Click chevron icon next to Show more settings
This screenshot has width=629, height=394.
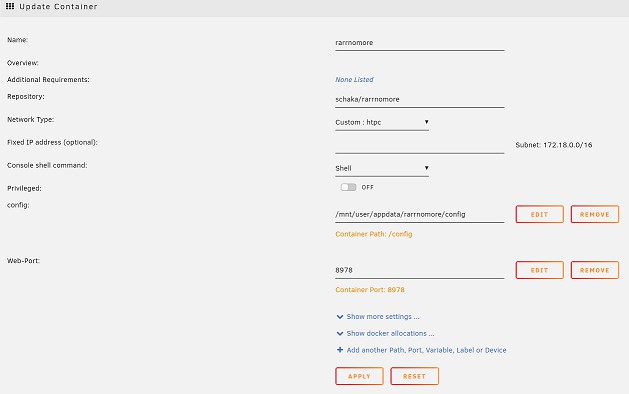(340, 317)
